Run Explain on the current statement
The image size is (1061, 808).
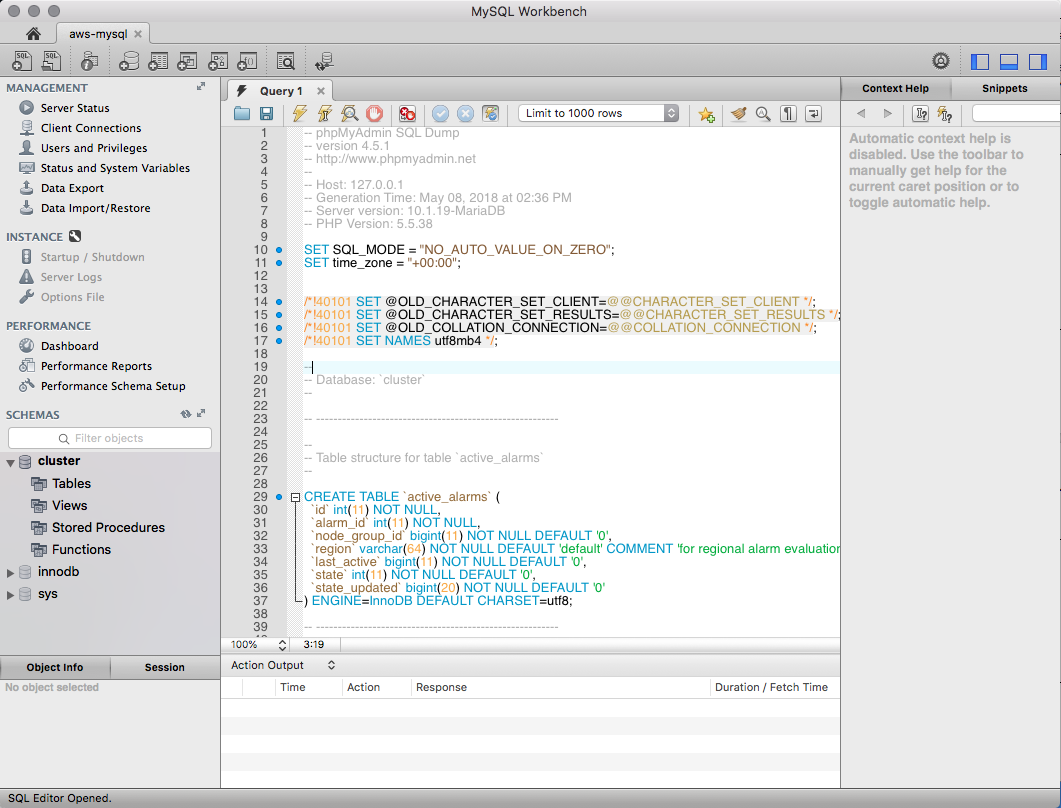[x=350, y=114]
